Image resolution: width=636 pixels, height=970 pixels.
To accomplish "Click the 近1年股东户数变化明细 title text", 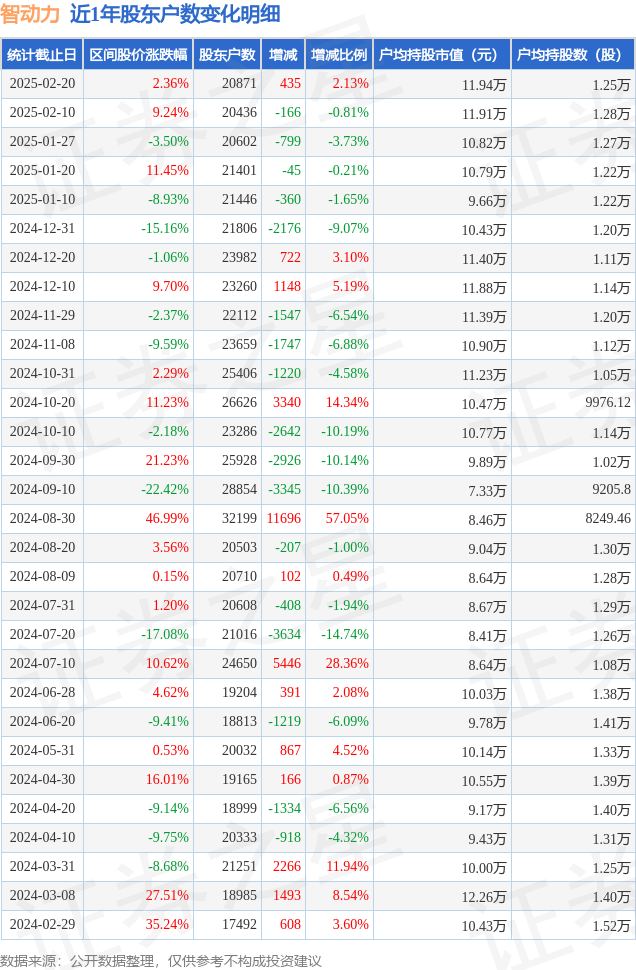I will point(175,14).
